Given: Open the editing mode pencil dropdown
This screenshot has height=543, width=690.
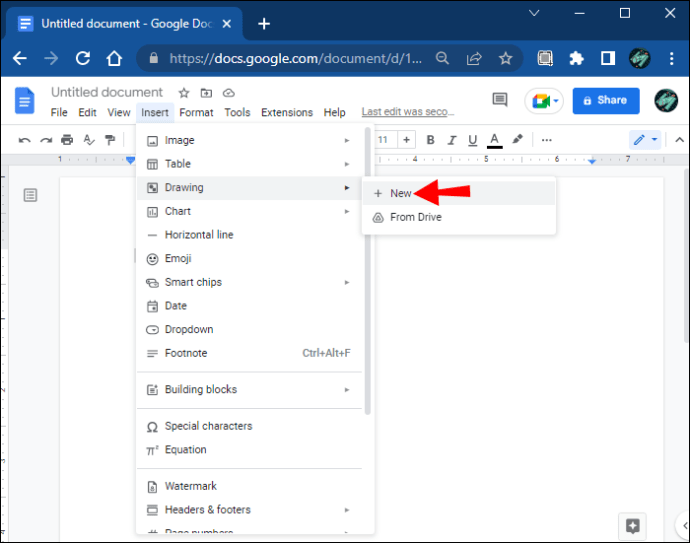Looking at the screenshot, I should 644,140.
